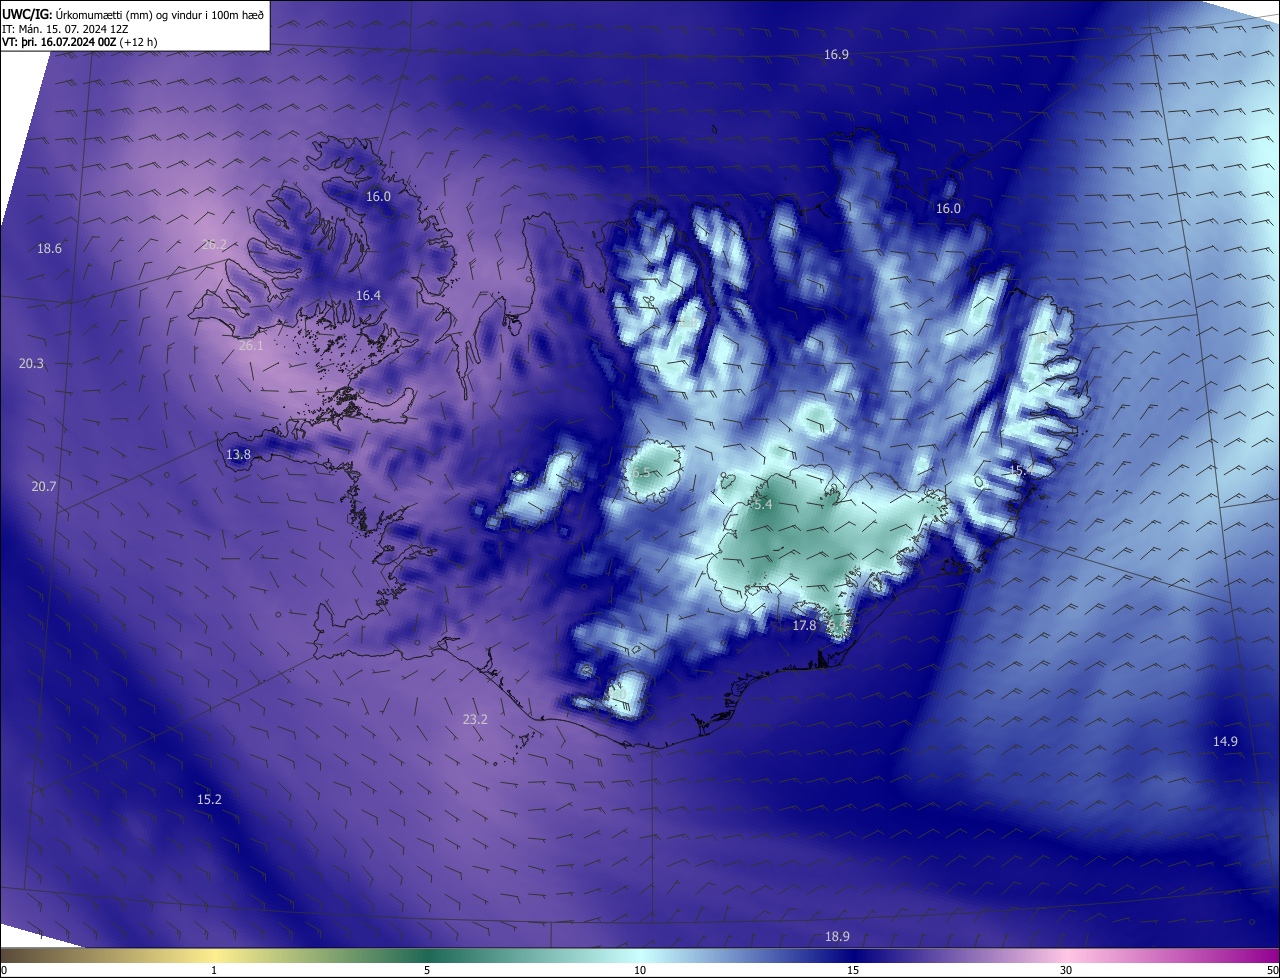Click the 26.2 value label
Image resolution: width=1280 pixels, height=978 pixels.
point(214,245)
